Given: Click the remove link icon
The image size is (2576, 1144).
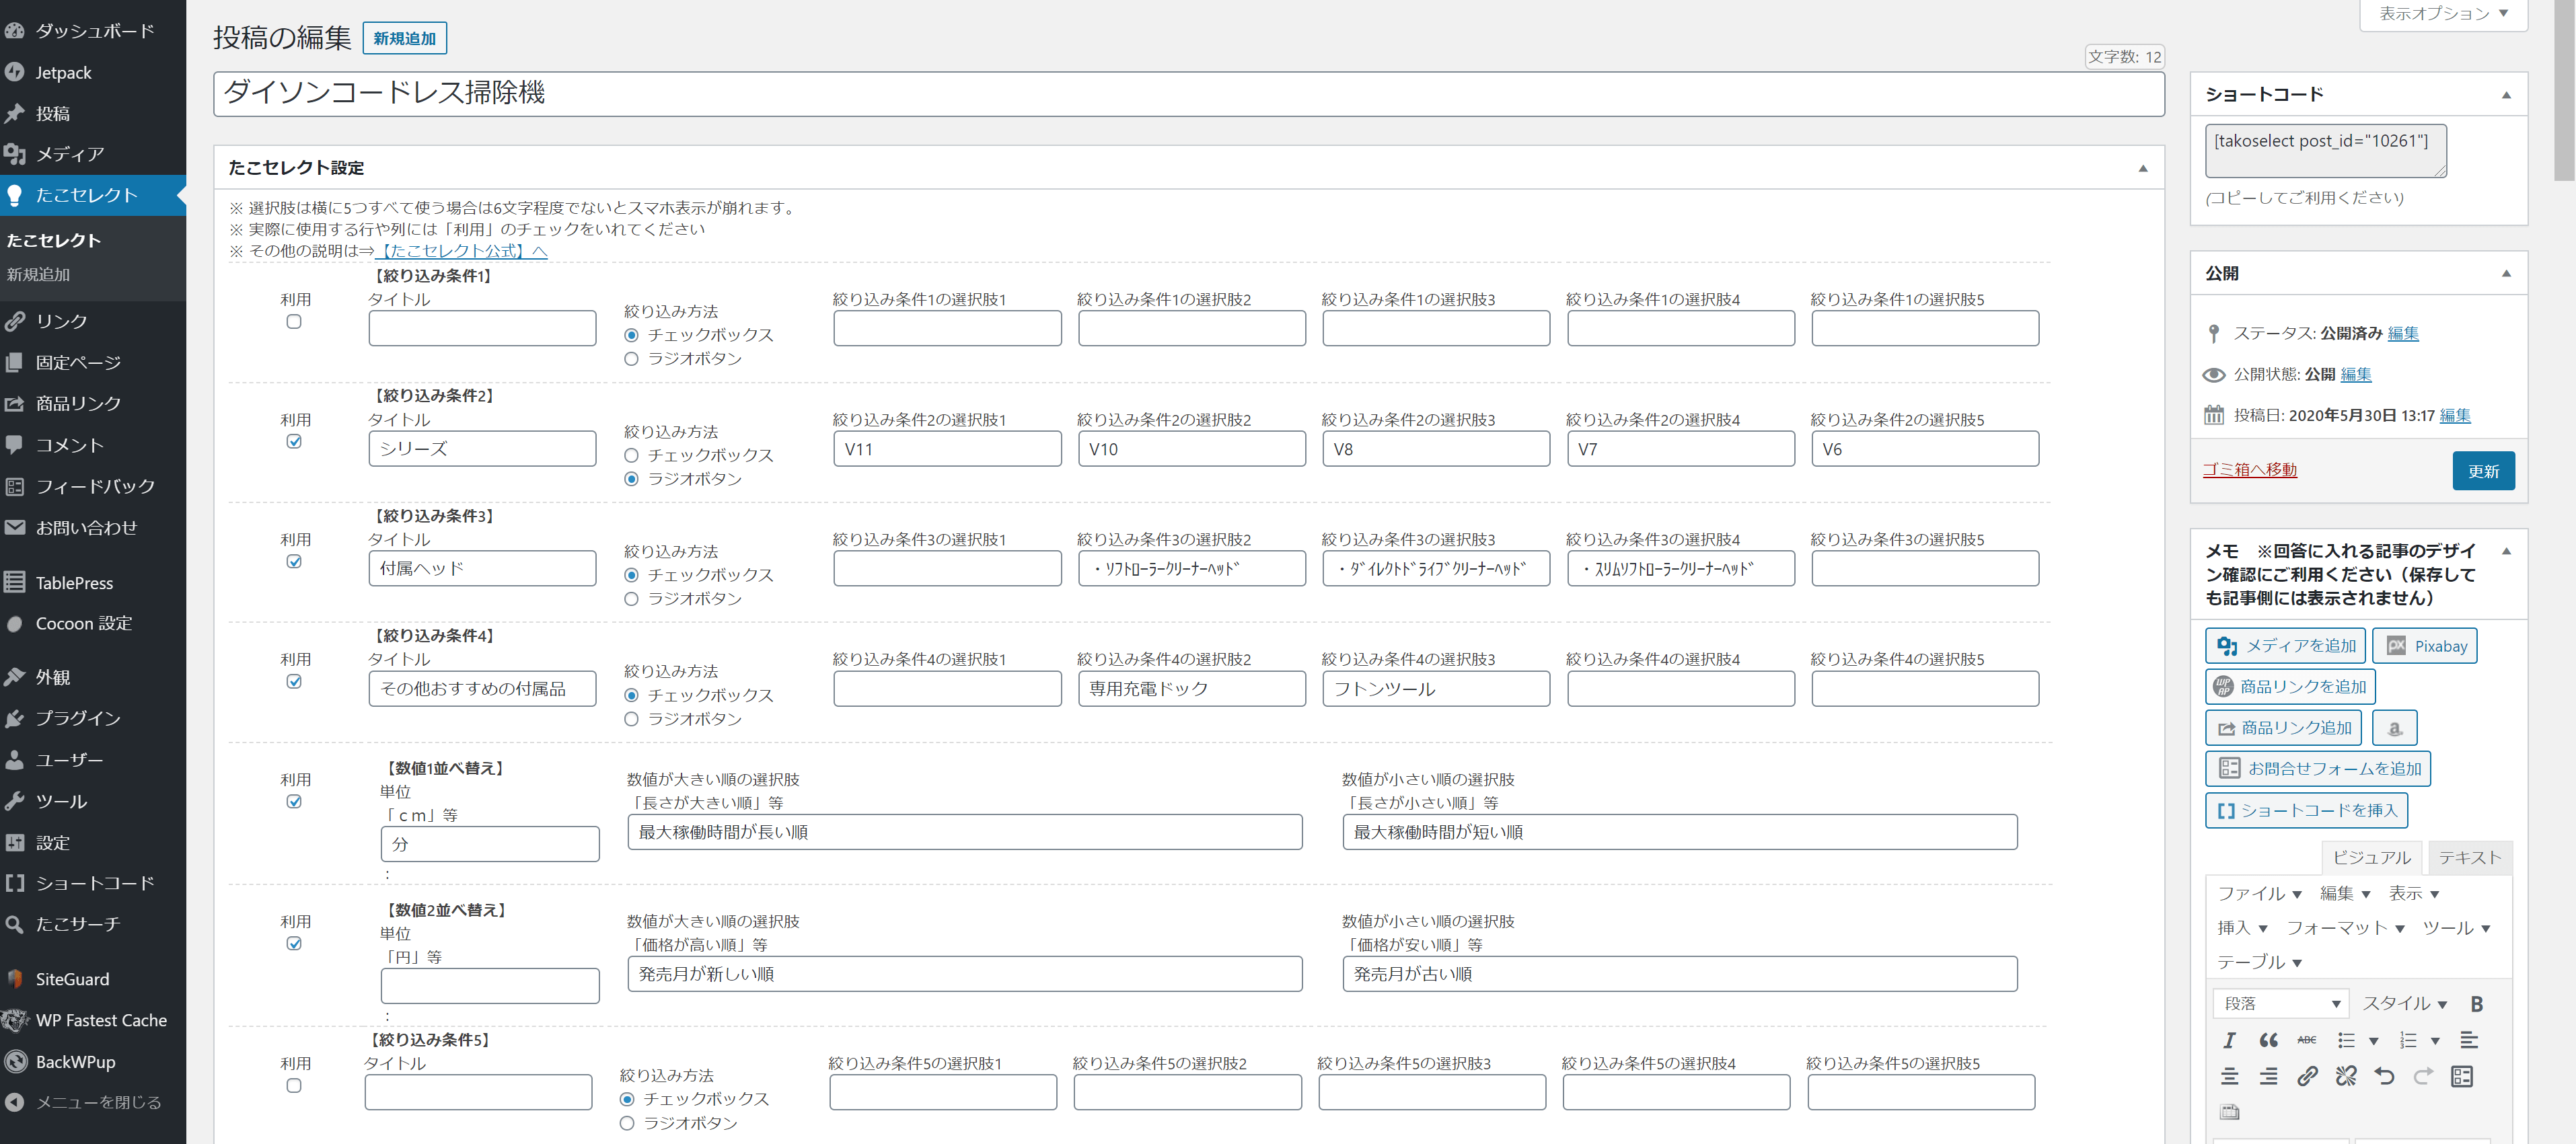Looking at the screenshot, I should (x=2346, y=1076).
